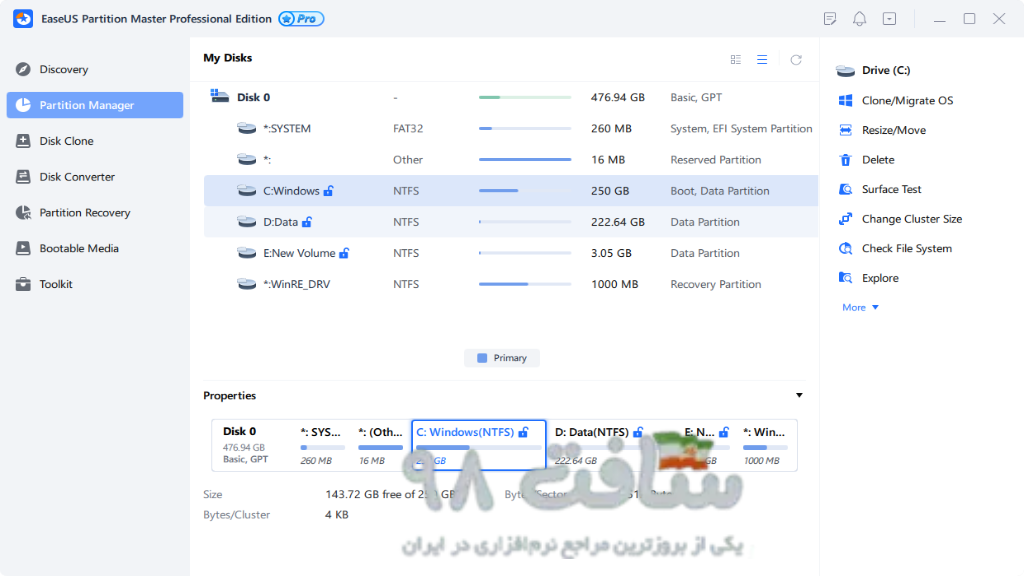Click the Bootable Media icon
The image size is (1024, 576).
[23, 248]
